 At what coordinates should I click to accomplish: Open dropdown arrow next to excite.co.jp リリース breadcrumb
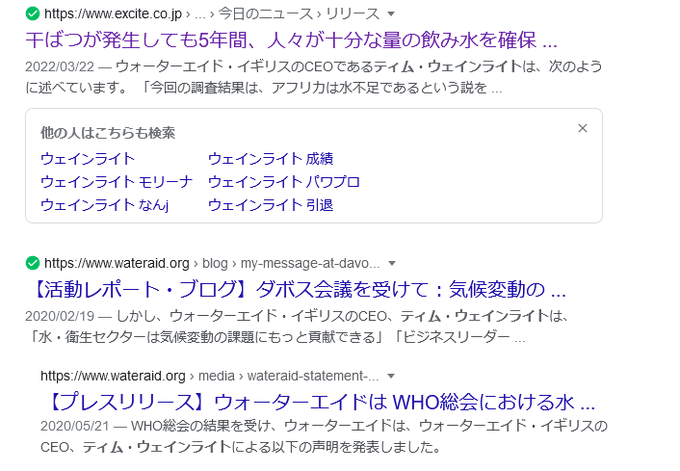(x=391, y=14)
